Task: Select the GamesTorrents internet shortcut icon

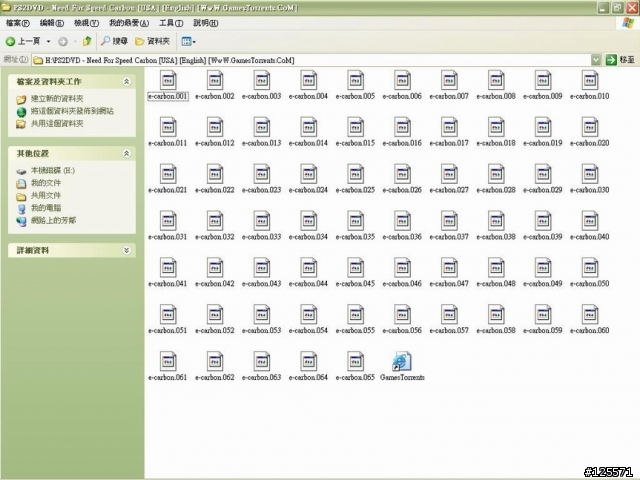Action: click(402, 362)
